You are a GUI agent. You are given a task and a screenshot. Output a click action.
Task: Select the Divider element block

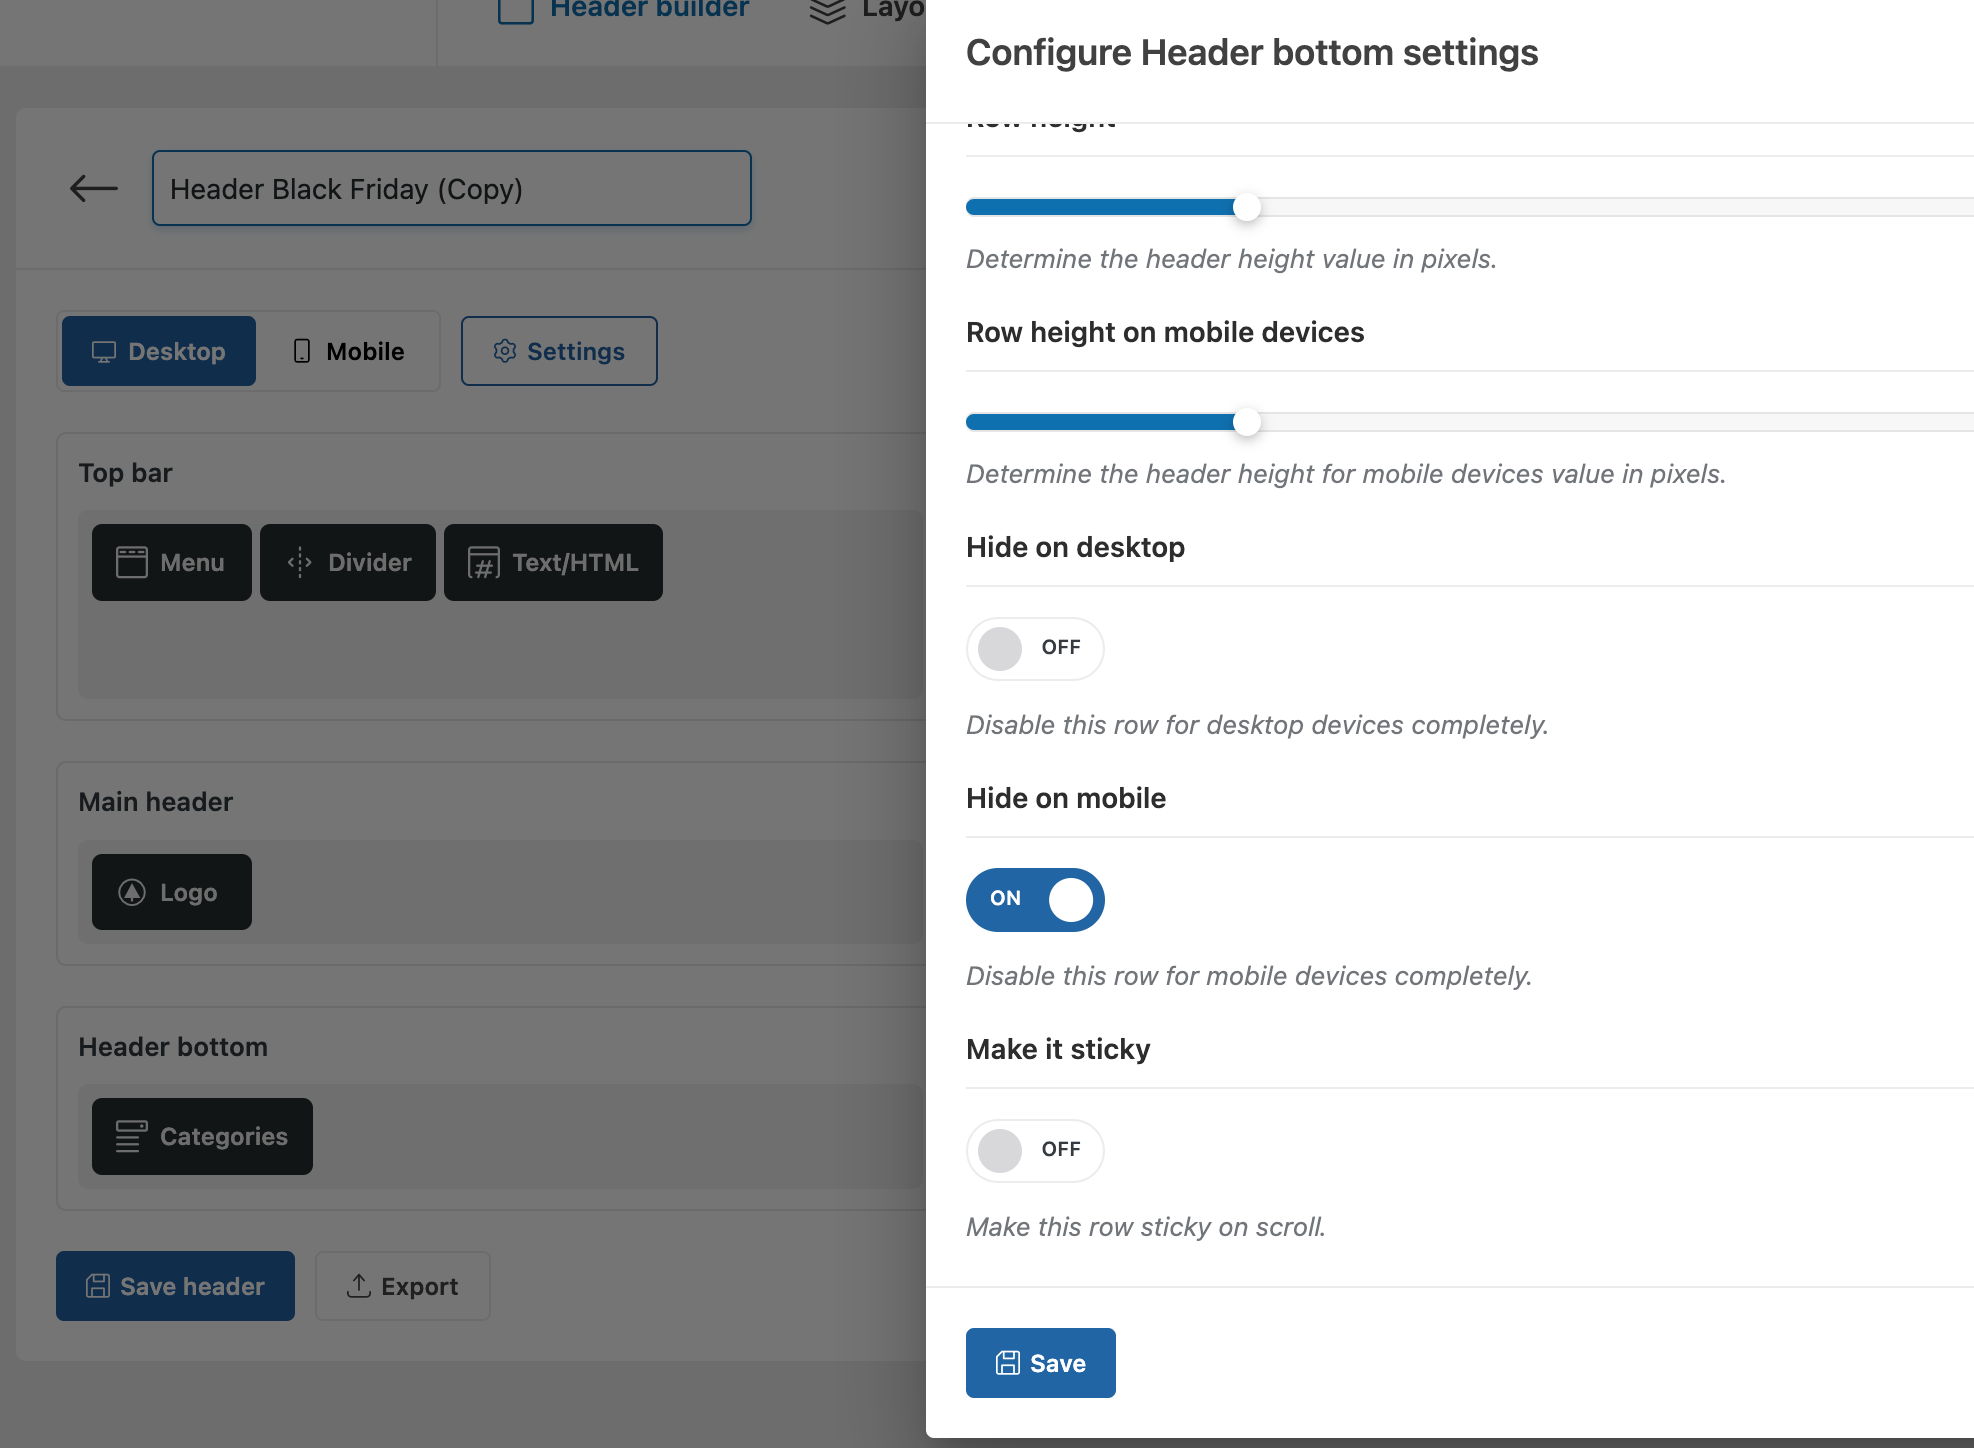[347, 562]
